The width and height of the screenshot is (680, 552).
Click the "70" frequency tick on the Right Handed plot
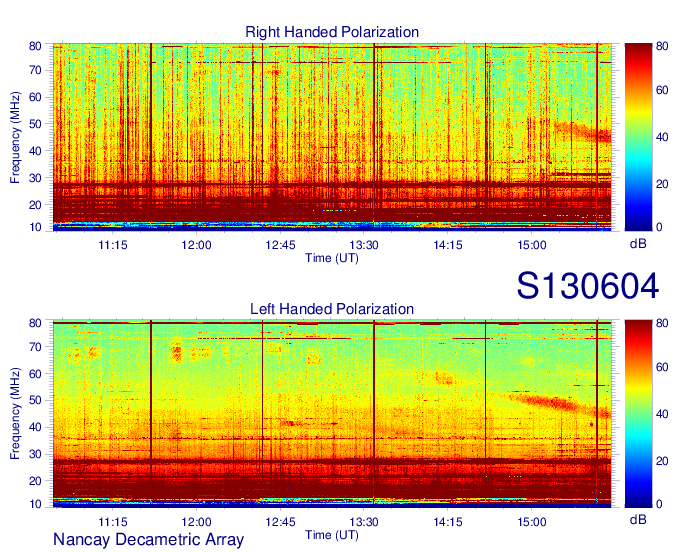pyautogui.click(x=35, y=70)
